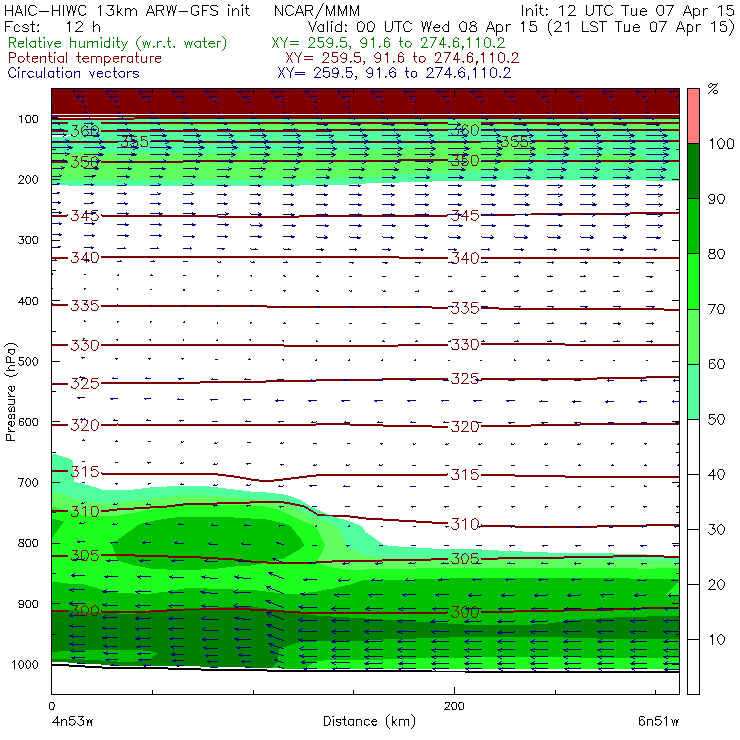Click the '800' pressure axis tick label
Screen dimensions: 740x740
tap(28, 543)
